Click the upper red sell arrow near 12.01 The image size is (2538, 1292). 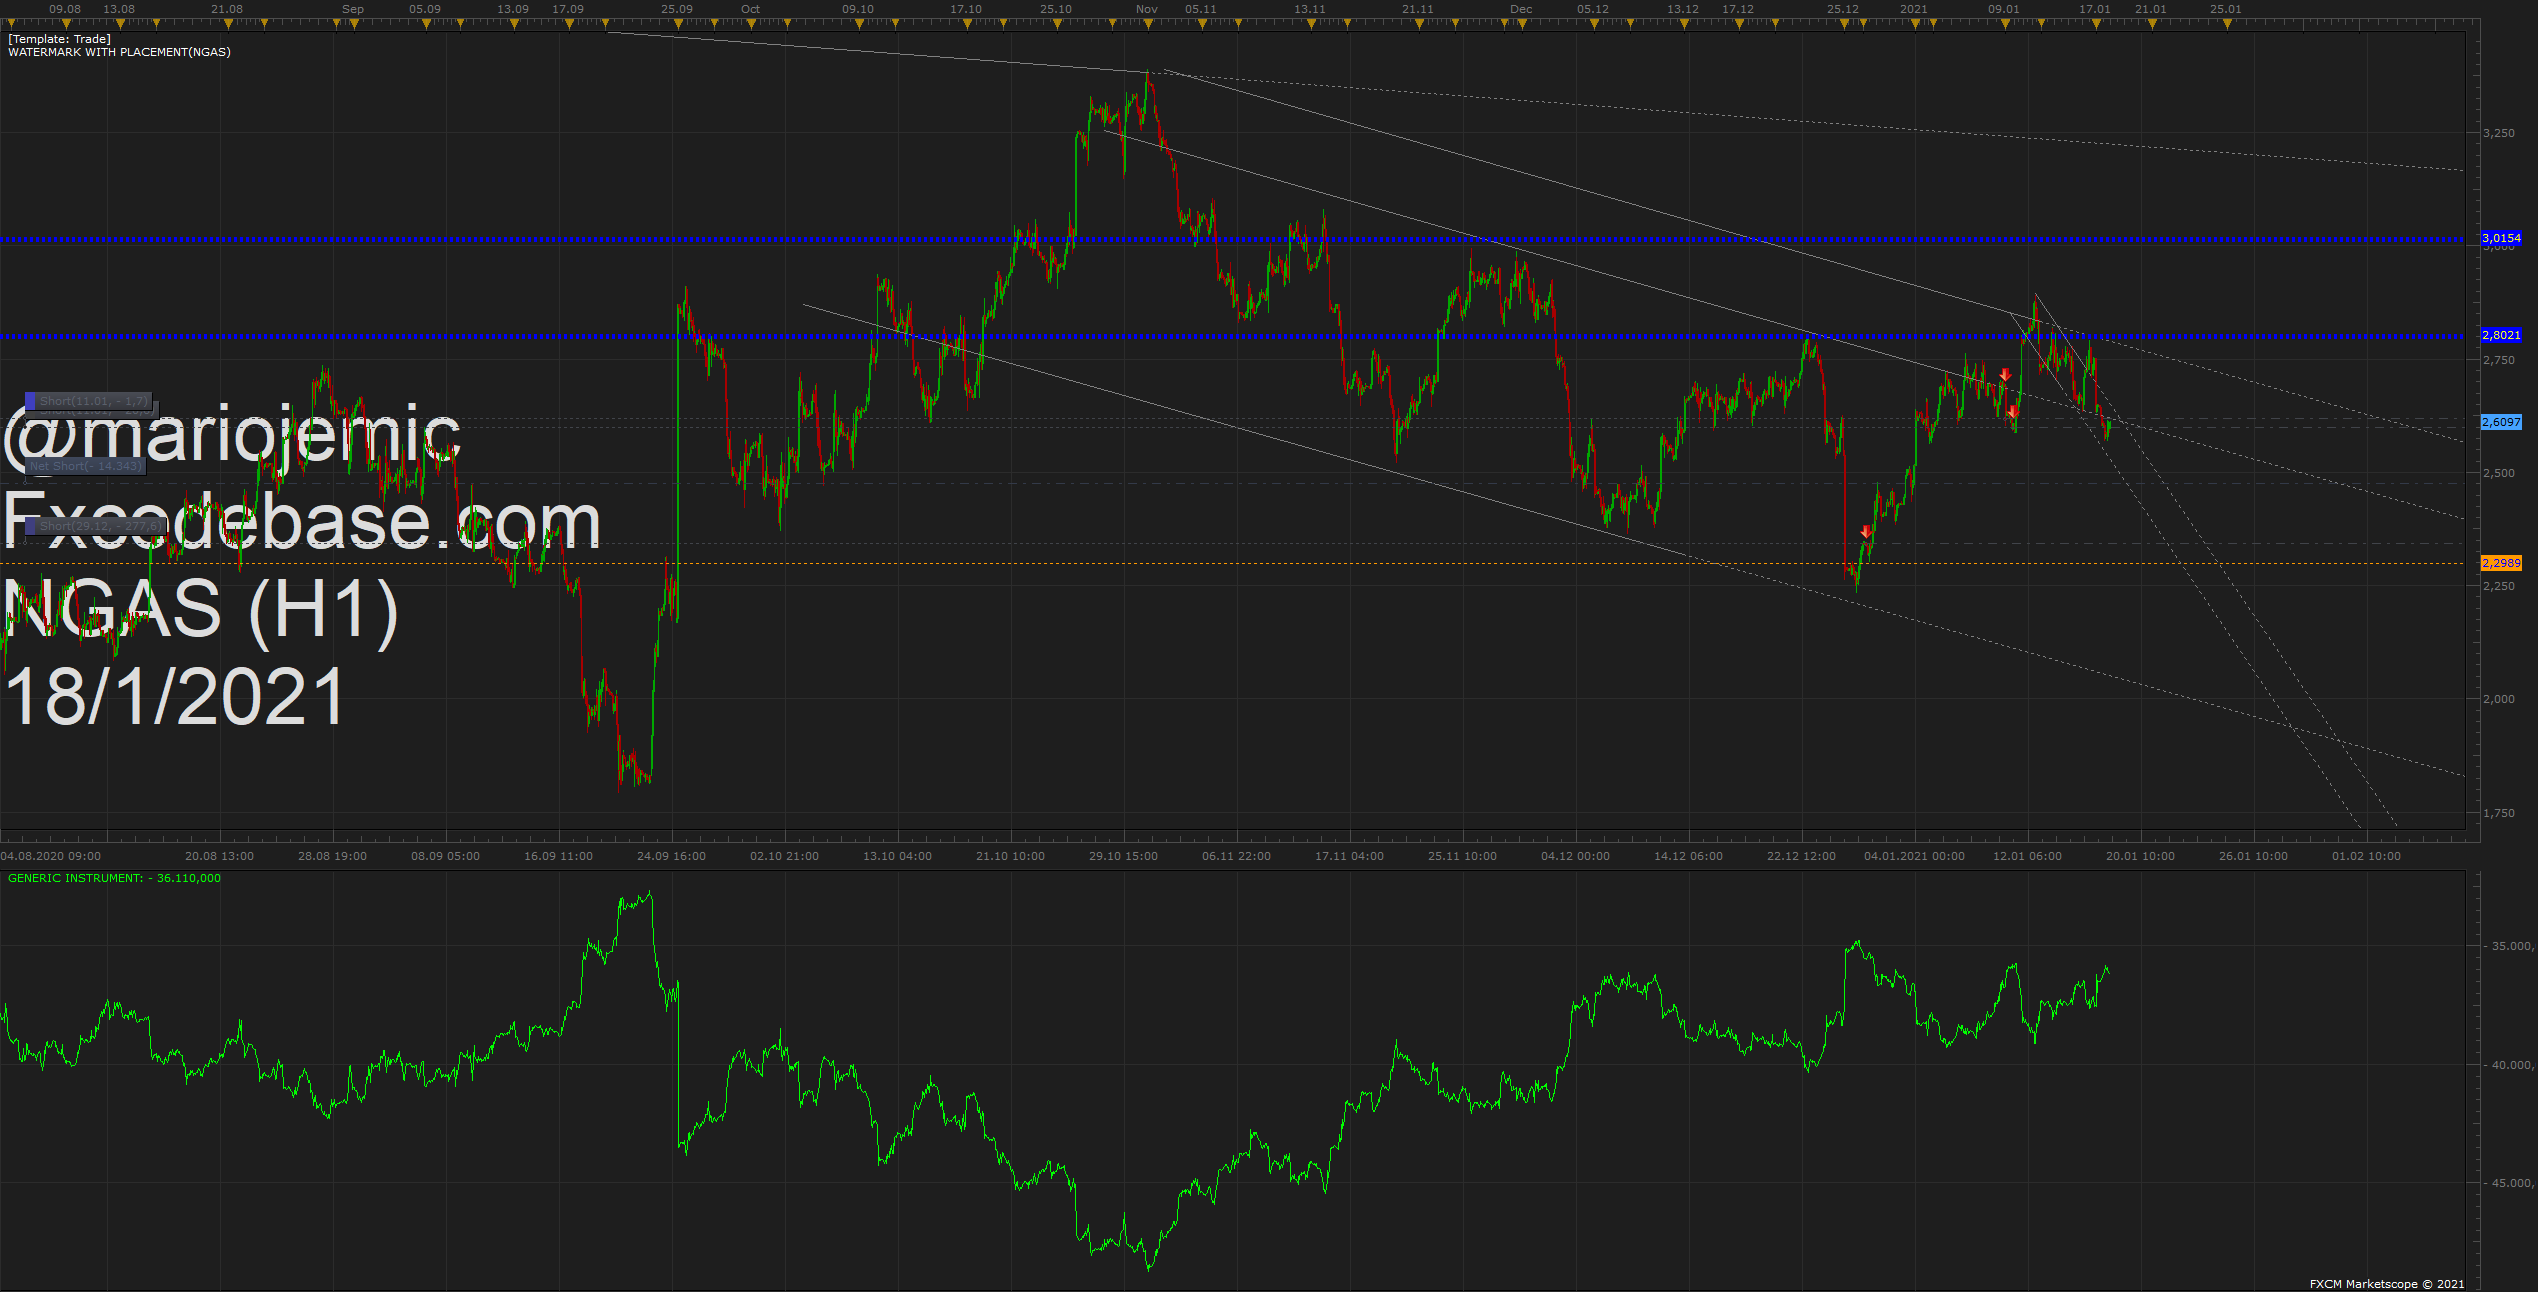(x=2005, y=375)
